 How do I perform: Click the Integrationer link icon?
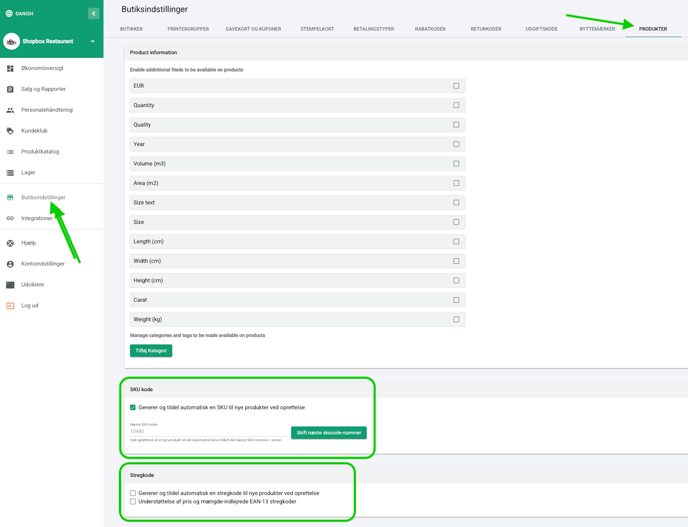10,218
